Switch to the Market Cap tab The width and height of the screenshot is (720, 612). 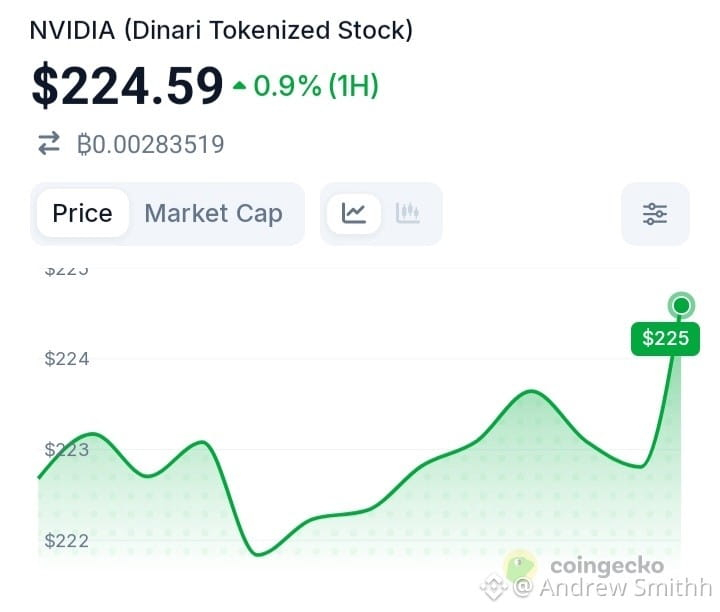214,213
